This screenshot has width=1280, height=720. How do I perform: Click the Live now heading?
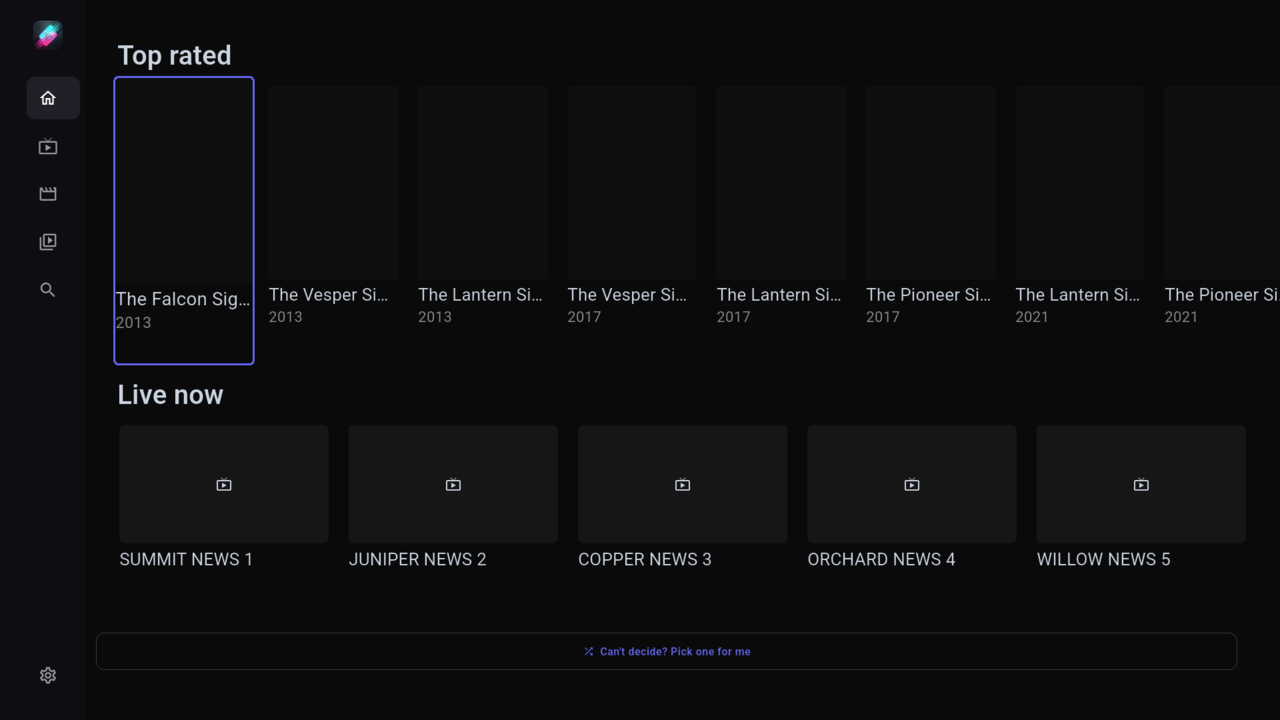tap(170, 395)
